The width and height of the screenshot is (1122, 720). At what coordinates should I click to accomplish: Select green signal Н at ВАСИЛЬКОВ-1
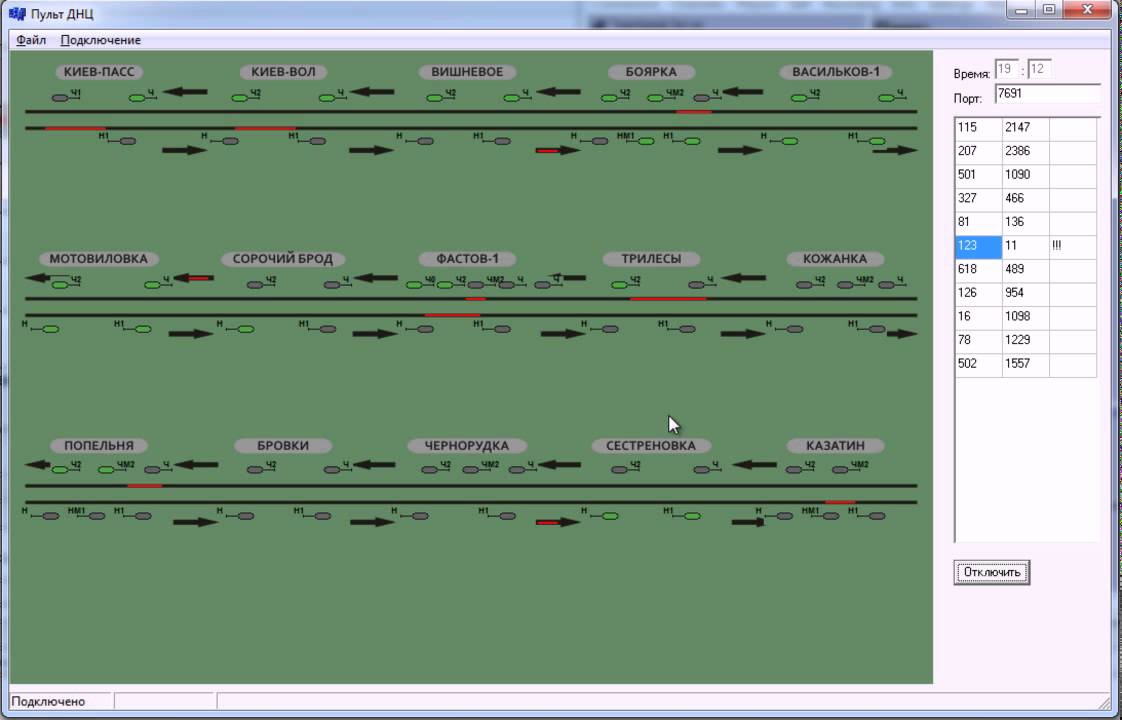click(x=789, y=141)
